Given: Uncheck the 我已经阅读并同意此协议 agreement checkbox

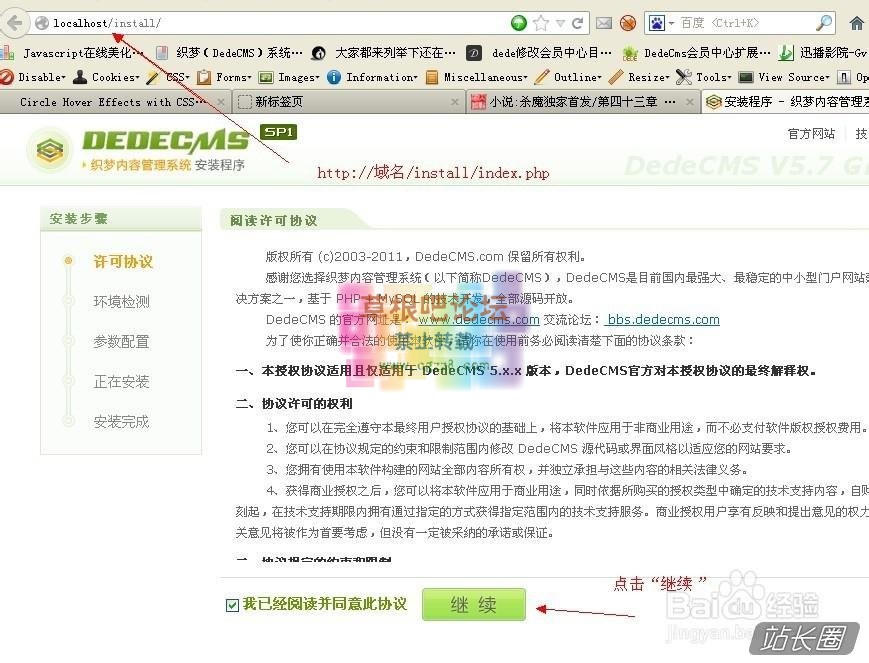Looking at the screenshot, I should 232,603.
